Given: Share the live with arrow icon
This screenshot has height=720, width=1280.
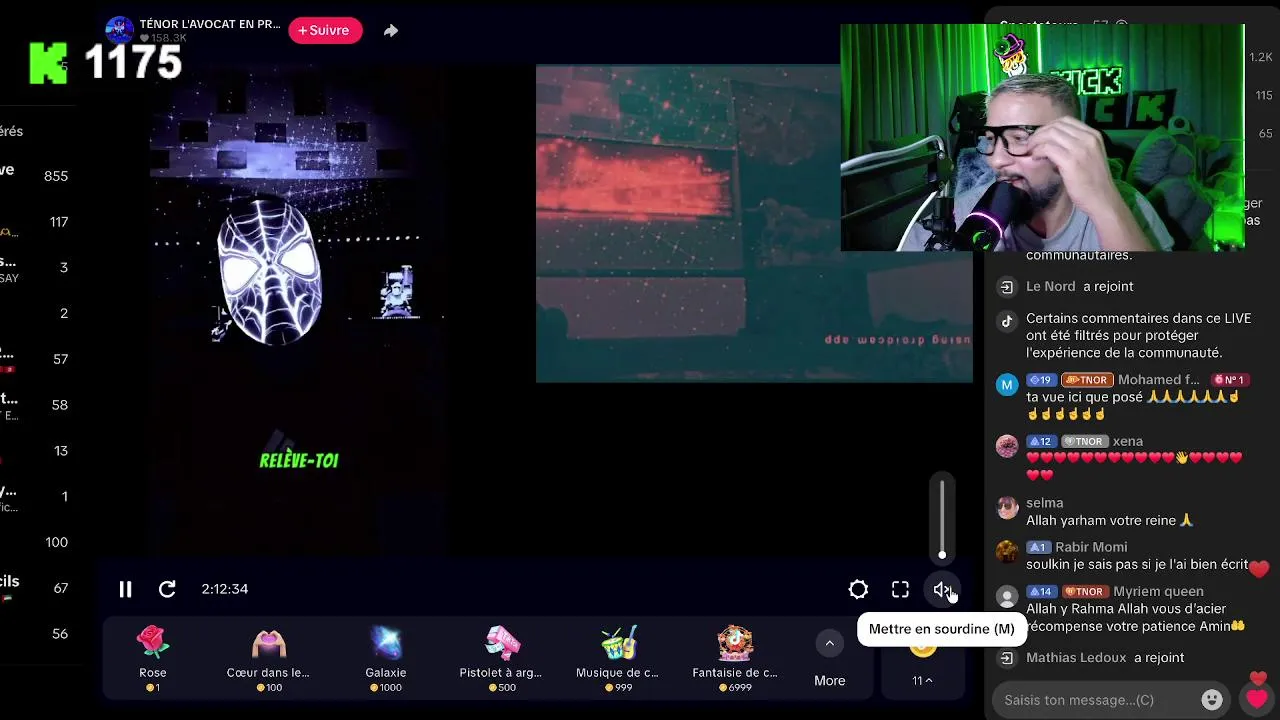Looking at the screenshot, I should click(391, 31).
